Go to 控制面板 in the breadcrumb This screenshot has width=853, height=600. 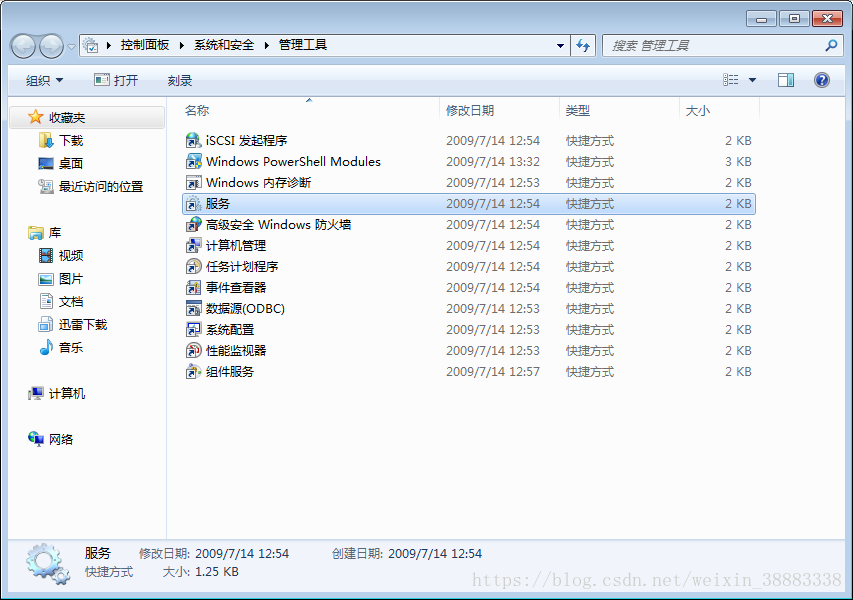[145, 45]
